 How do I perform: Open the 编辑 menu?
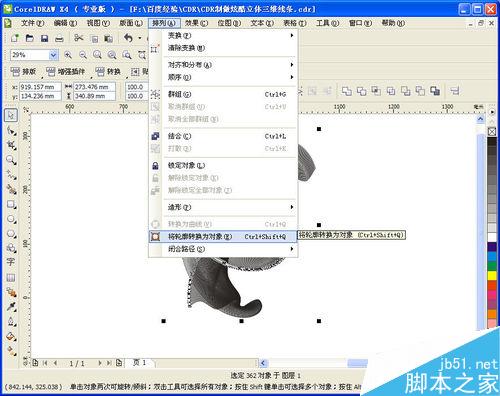(65, 23)
